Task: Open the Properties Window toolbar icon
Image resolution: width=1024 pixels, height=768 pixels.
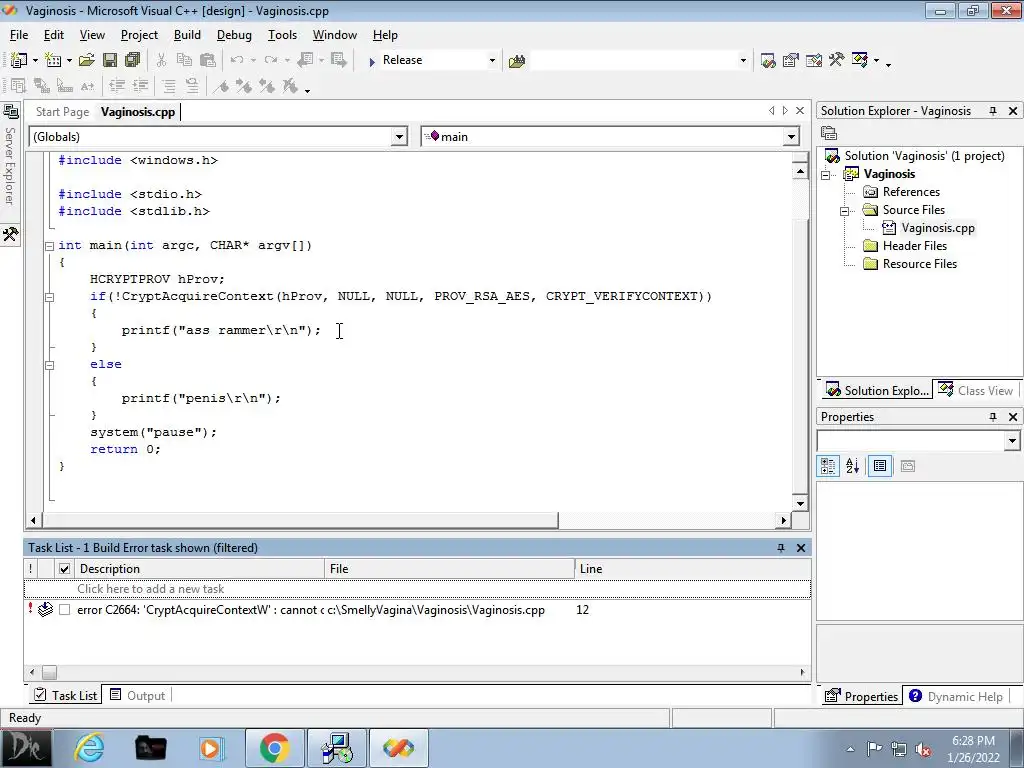Action: pos(791,61)
